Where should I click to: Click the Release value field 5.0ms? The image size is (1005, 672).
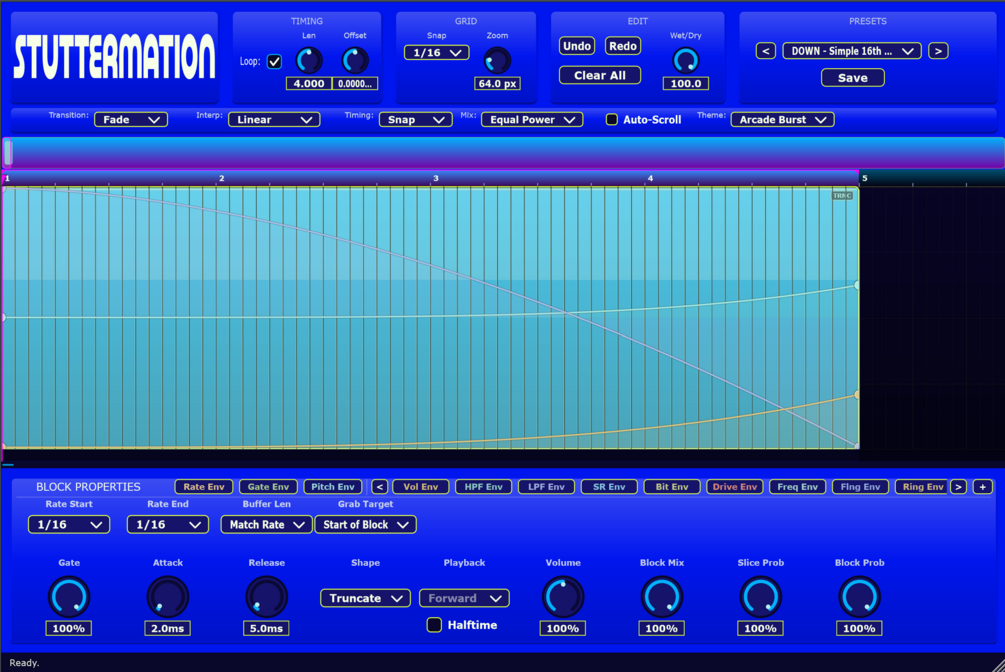tap(266, 628)
